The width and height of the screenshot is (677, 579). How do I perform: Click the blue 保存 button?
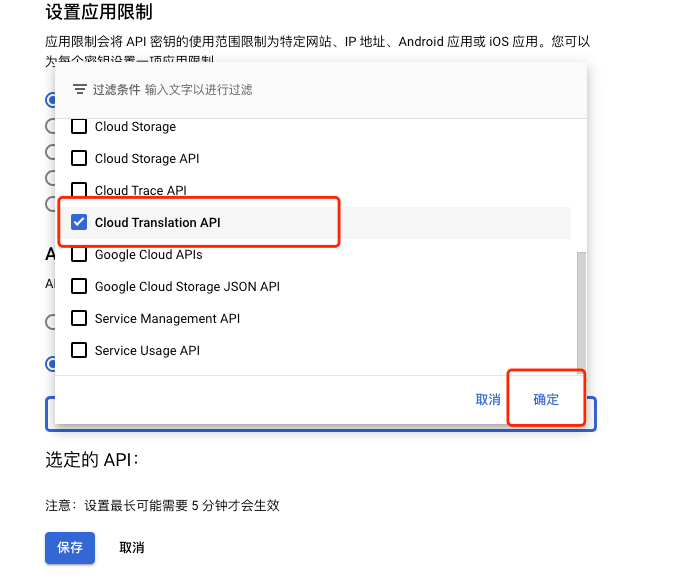tap(70, 547)
